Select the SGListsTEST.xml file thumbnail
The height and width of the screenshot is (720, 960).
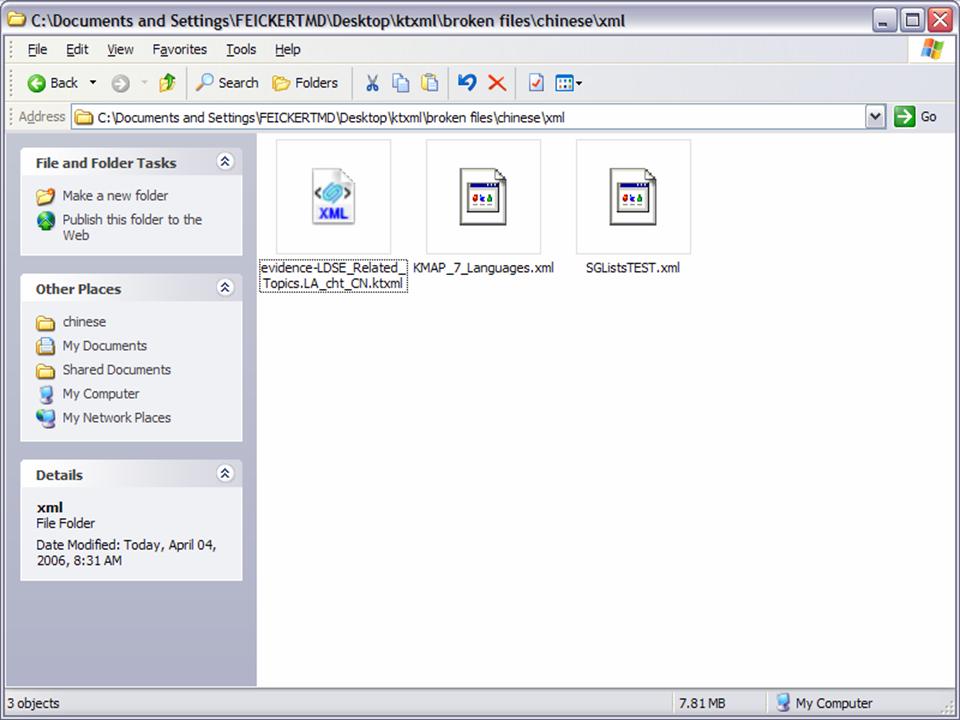[x=633, y=197]
